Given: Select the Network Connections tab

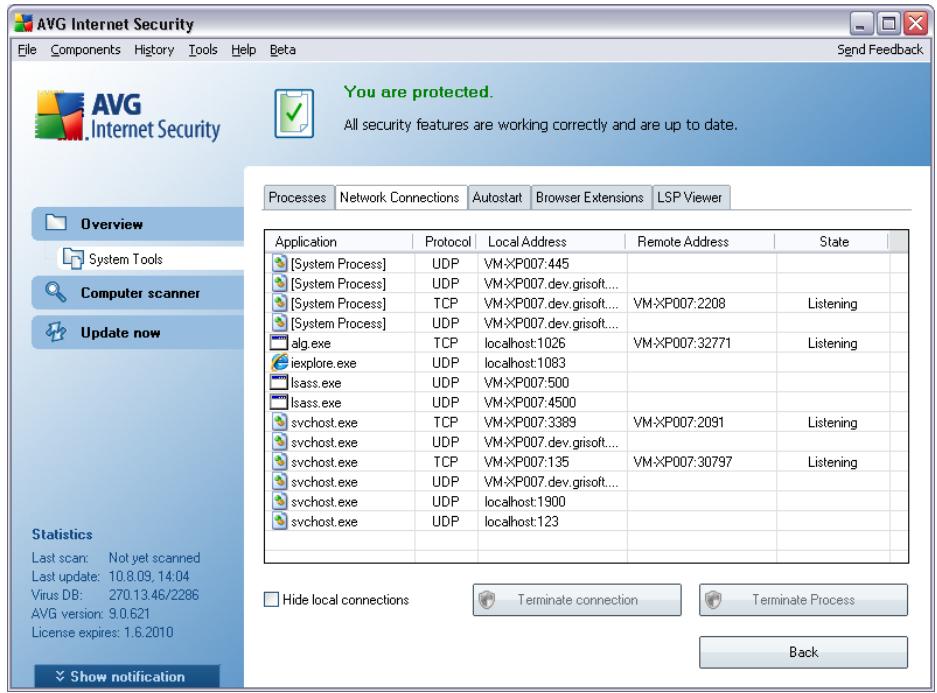Looking at the screenshot, I should click(x=400, y=197).
